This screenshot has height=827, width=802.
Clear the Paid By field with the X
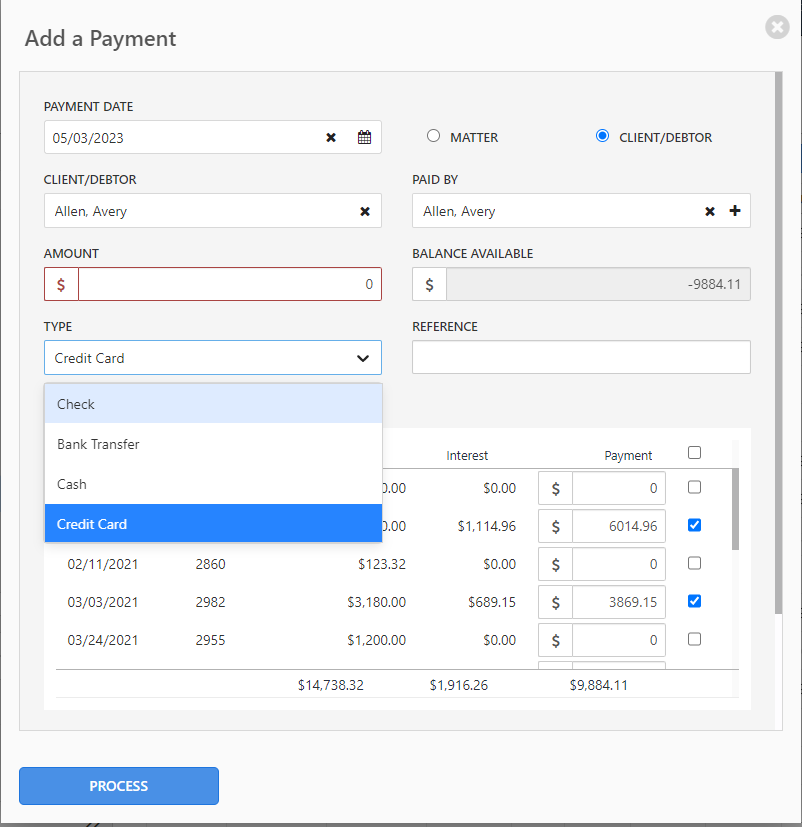point(710,211)
